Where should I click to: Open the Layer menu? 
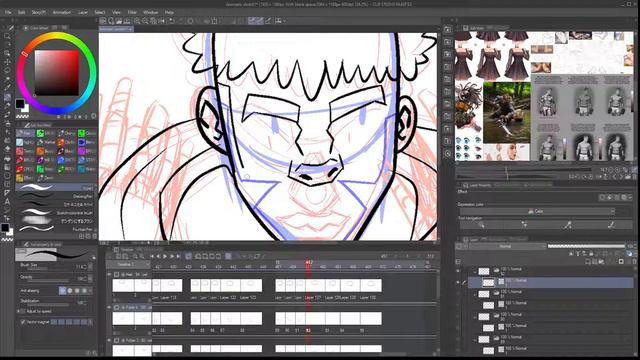click(83, 12)
